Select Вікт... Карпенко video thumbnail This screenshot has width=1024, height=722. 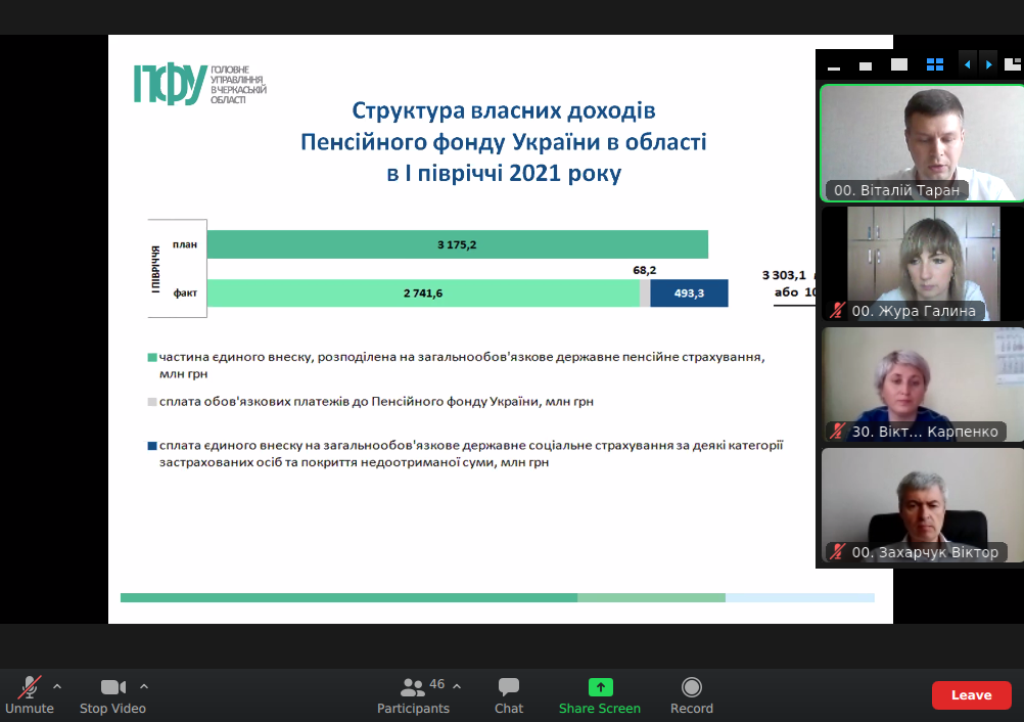click(x=922, y=385)
